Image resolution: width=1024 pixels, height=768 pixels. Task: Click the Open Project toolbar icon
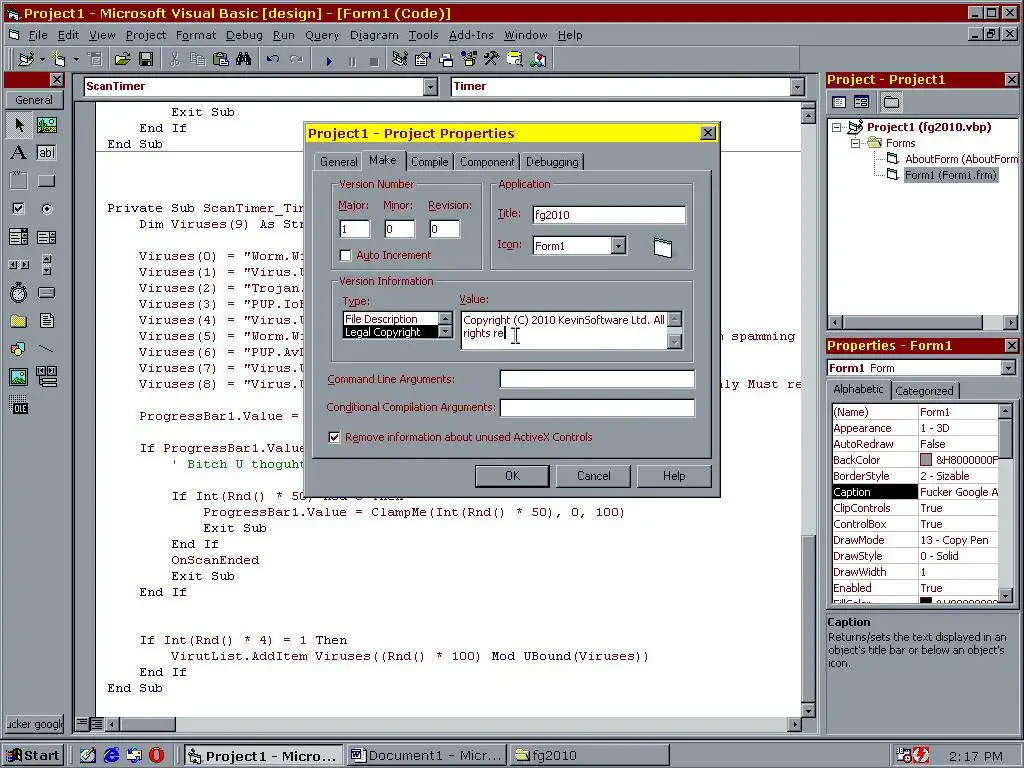[x=122, y=60]
